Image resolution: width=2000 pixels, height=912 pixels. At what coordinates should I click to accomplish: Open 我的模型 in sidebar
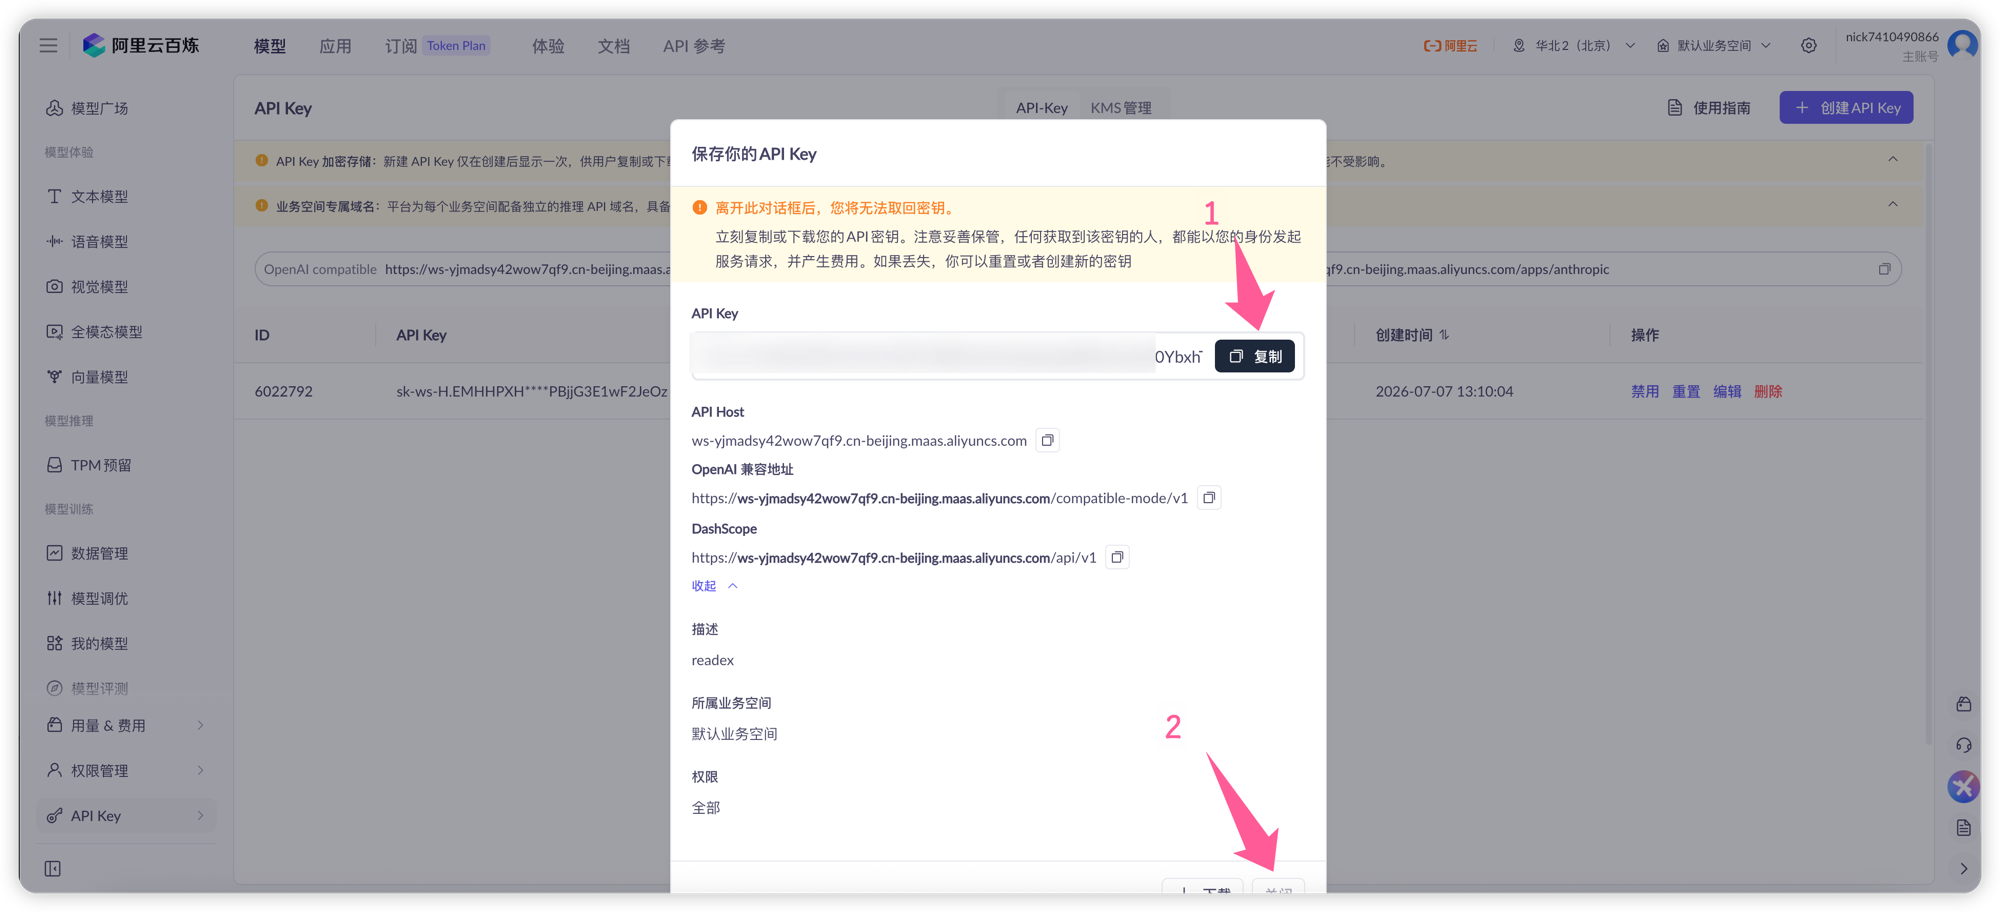99,643
